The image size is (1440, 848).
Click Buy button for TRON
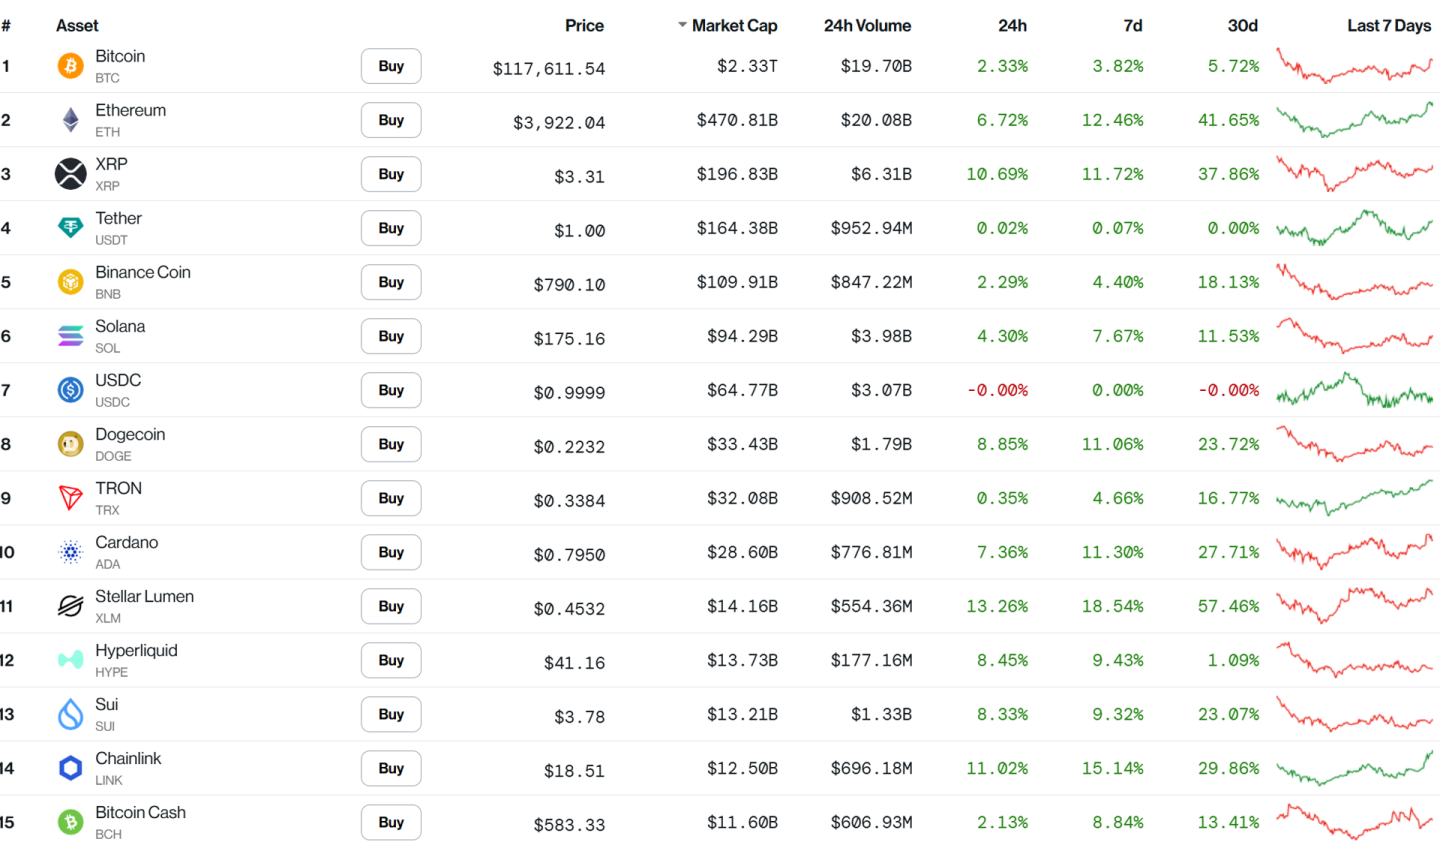(x=391, y=498)
